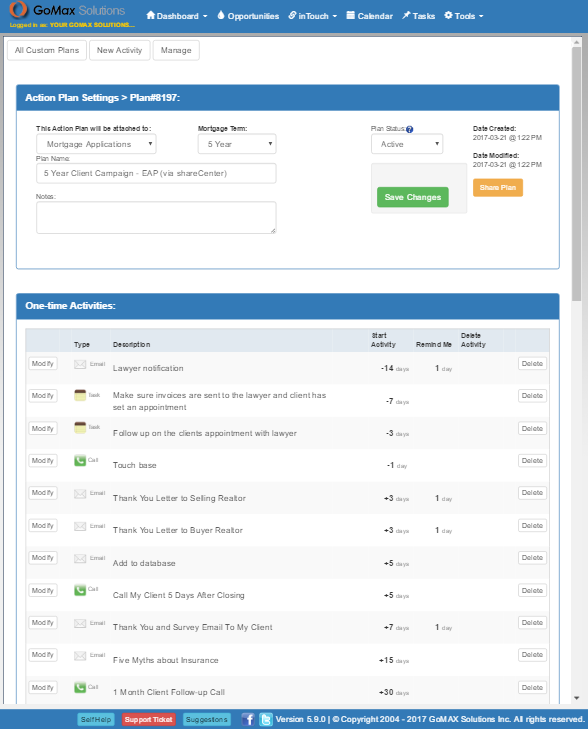Click the Plan Name input field
The width and height of the screenshot is (588, 729).
[156, 173]
